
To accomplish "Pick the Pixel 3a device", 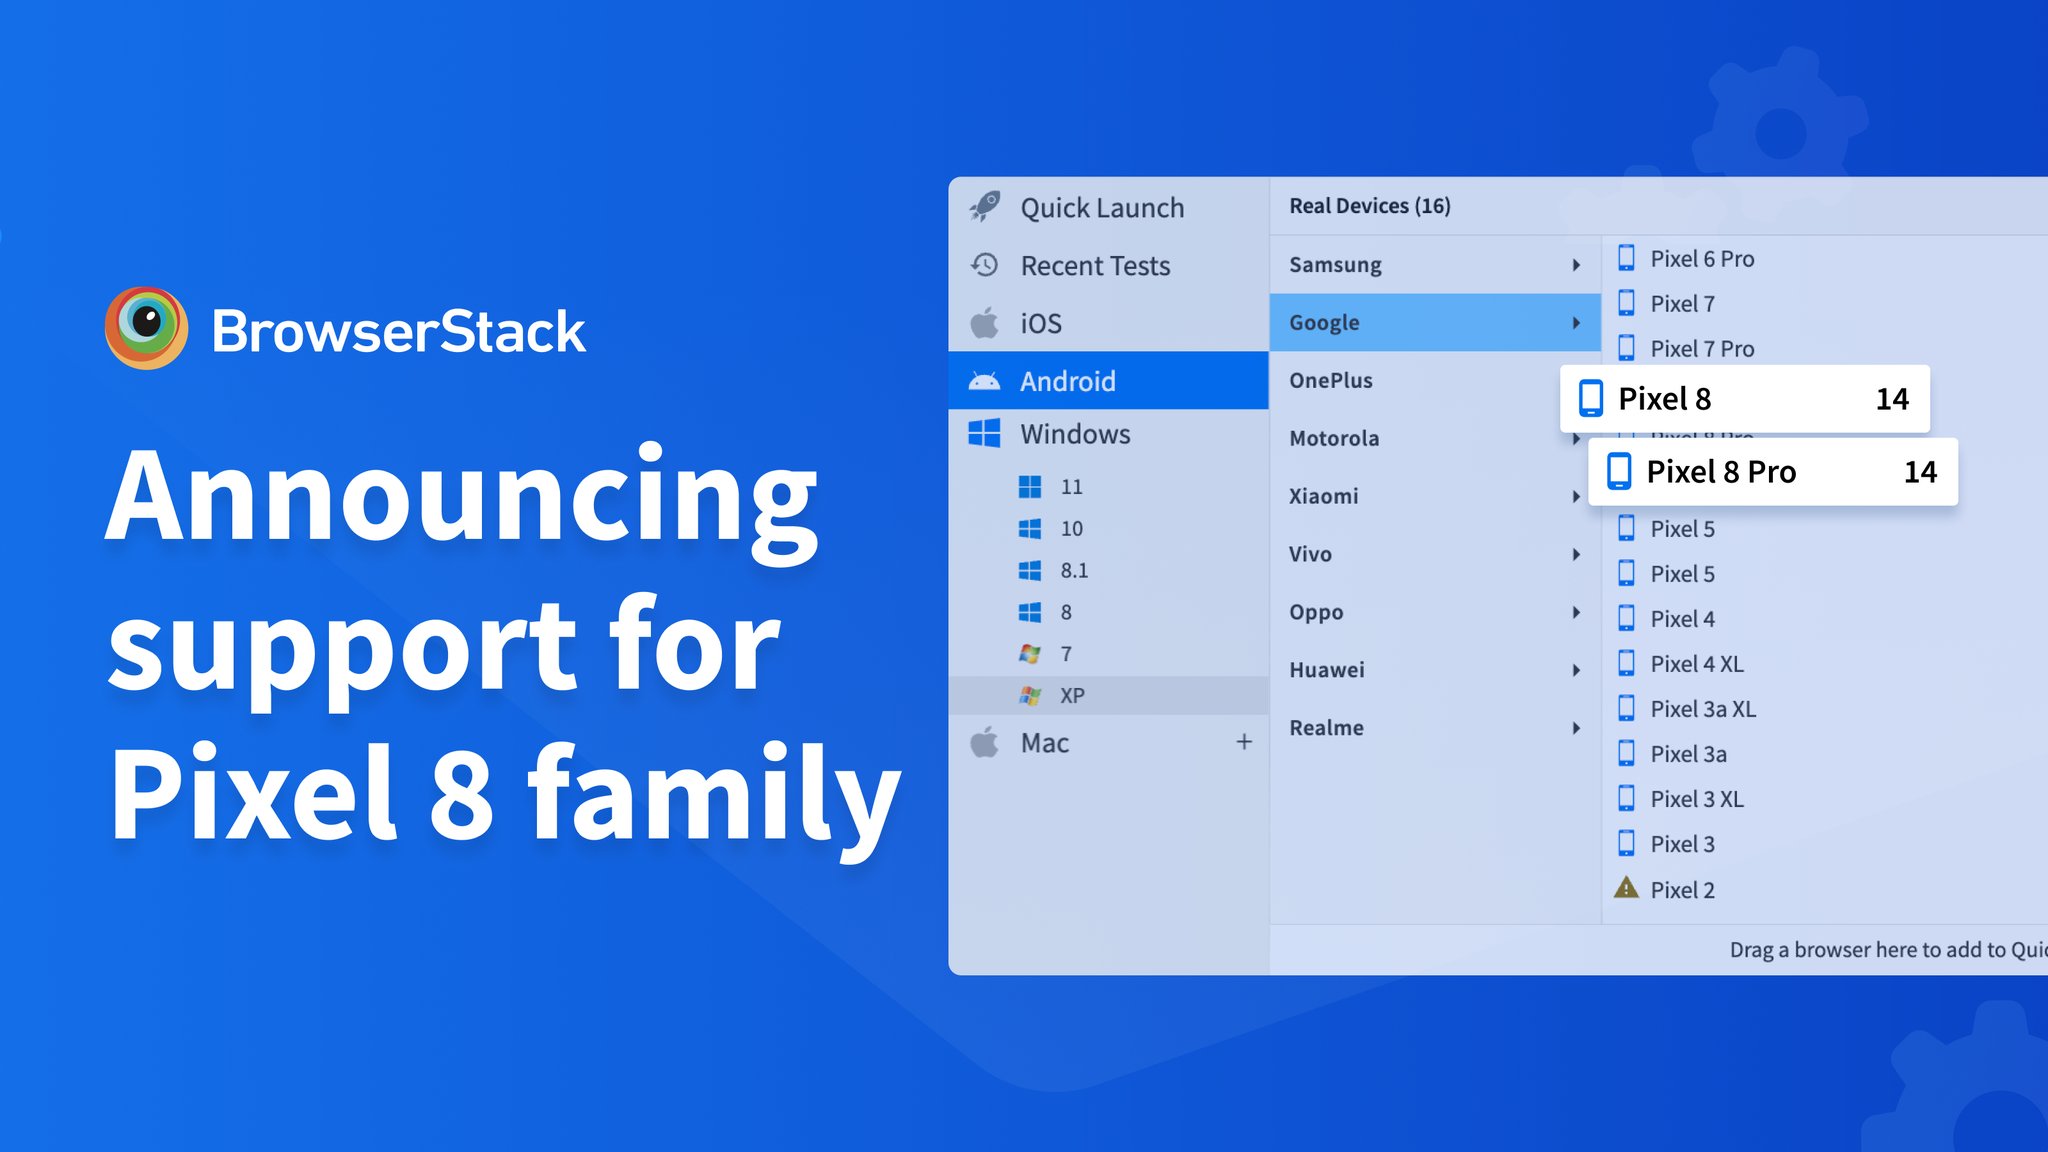I will pyautogui.click(x=1688, y=754).
